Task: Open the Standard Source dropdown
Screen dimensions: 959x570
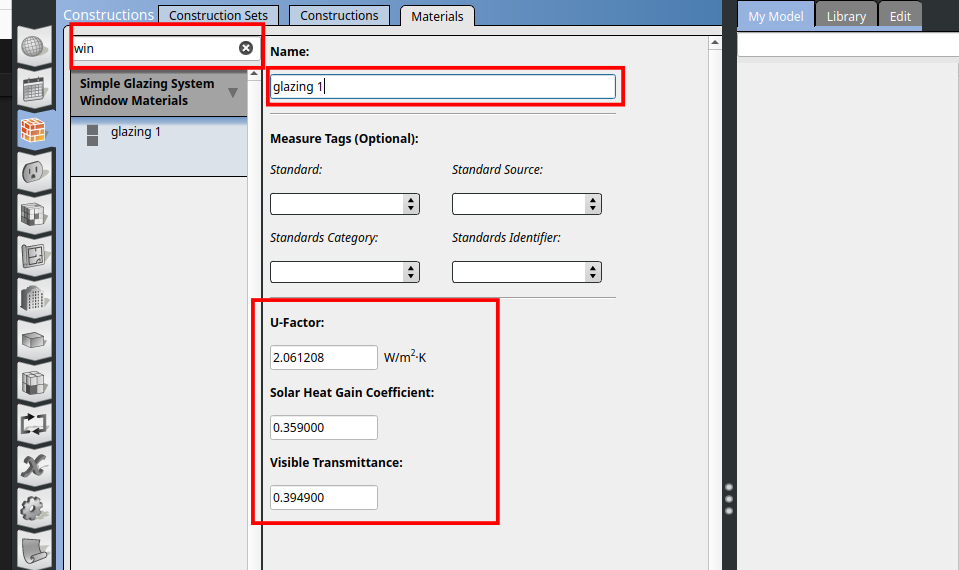Action: click(x=527, y=204)
